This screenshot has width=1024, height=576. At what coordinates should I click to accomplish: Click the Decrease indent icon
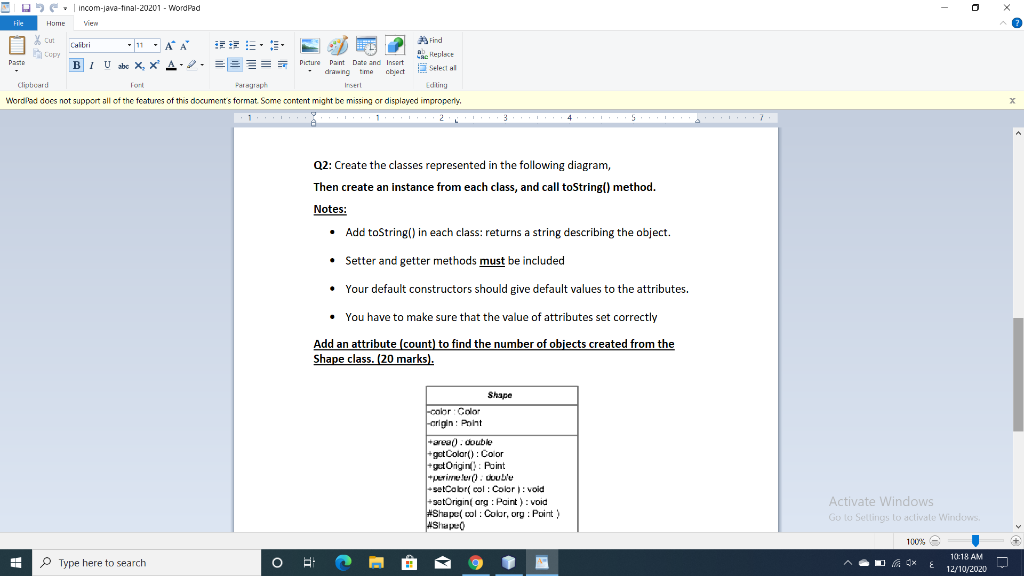point(220,45)
